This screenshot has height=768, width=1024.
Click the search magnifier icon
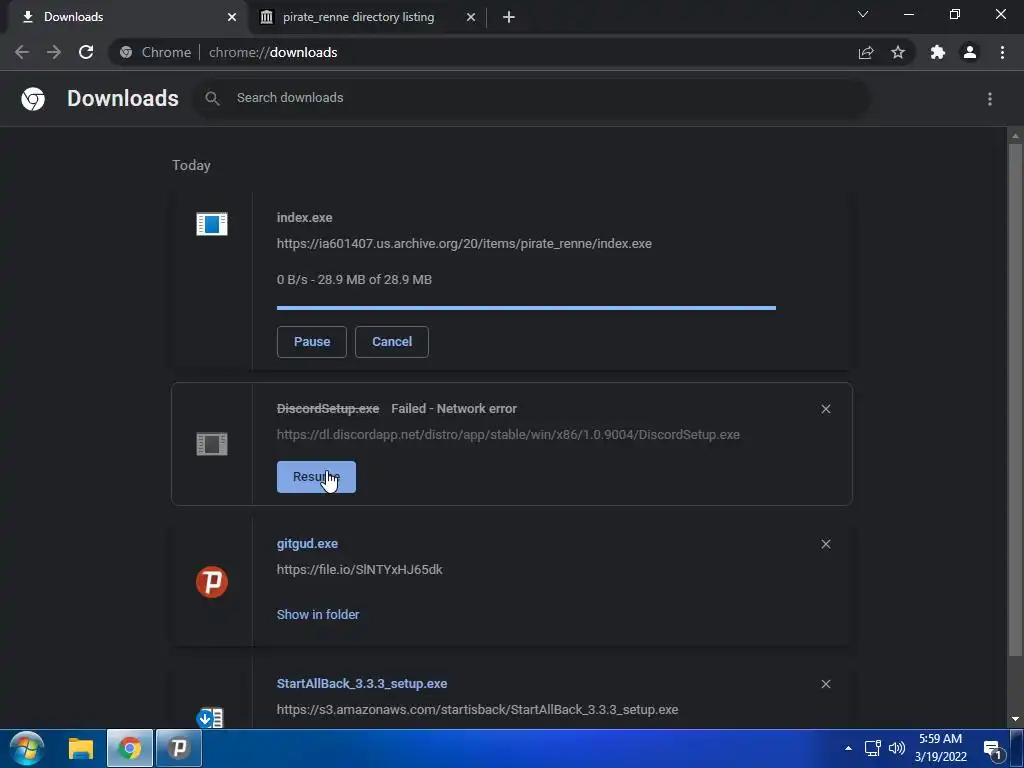pyautogui.click(x=212, y=99)
